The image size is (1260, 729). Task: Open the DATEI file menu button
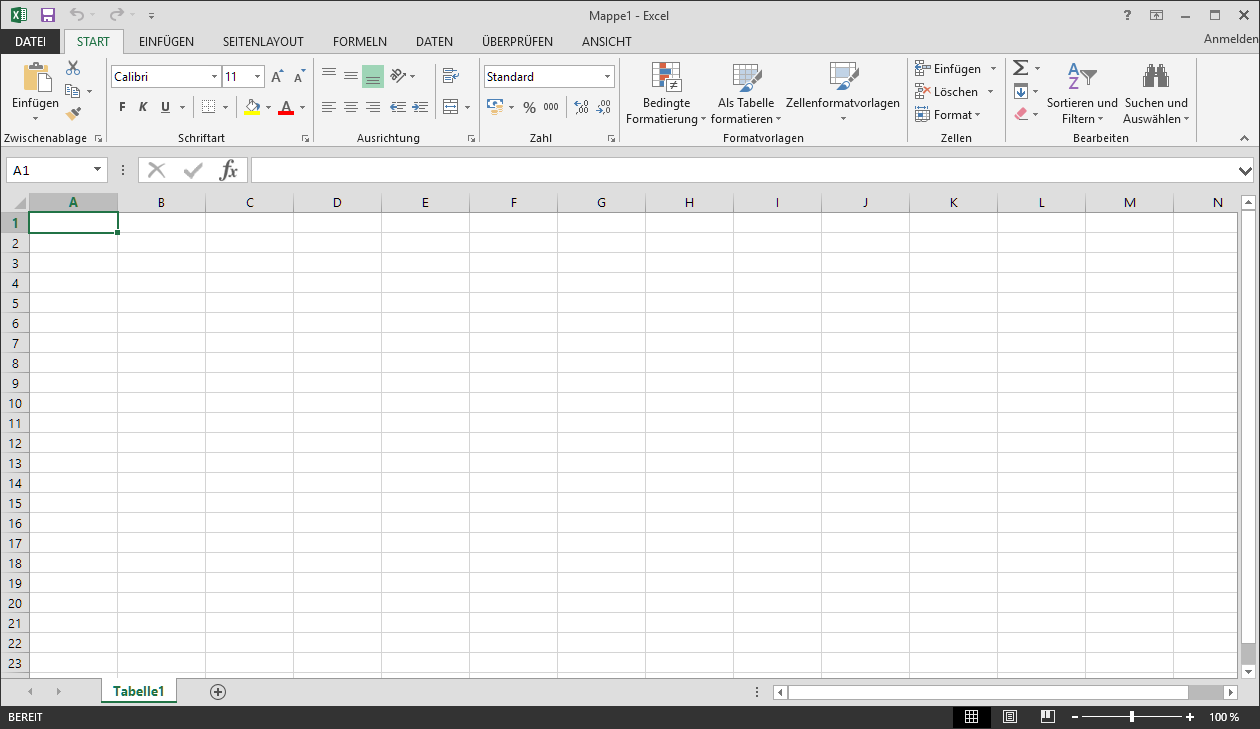[30, 42]
